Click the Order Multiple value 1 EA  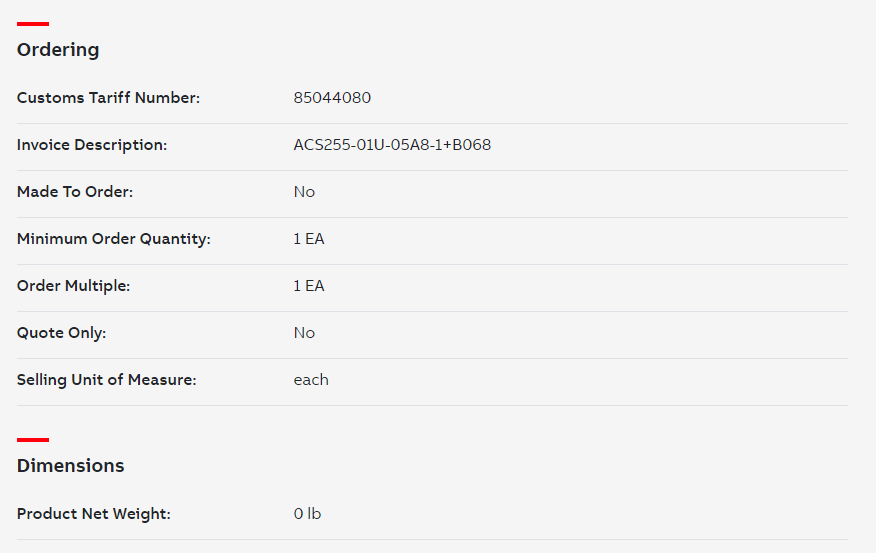tap(309, 285)
